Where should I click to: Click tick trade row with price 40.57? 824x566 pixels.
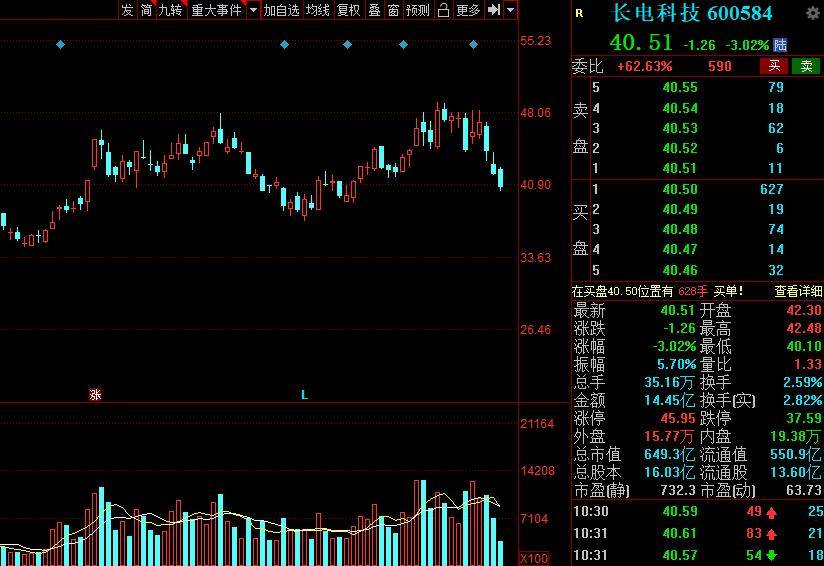[x=698, y=555]
